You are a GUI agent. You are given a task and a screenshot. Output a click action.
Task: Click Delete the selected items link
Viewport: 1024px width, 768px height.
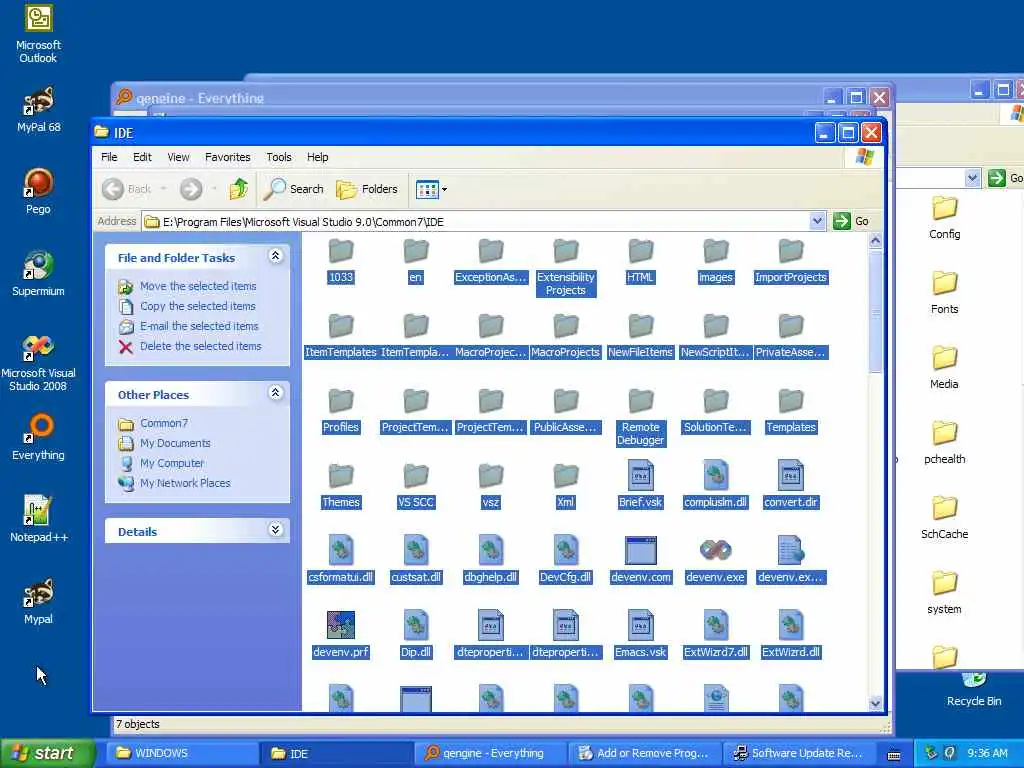[x=200, y=346]
